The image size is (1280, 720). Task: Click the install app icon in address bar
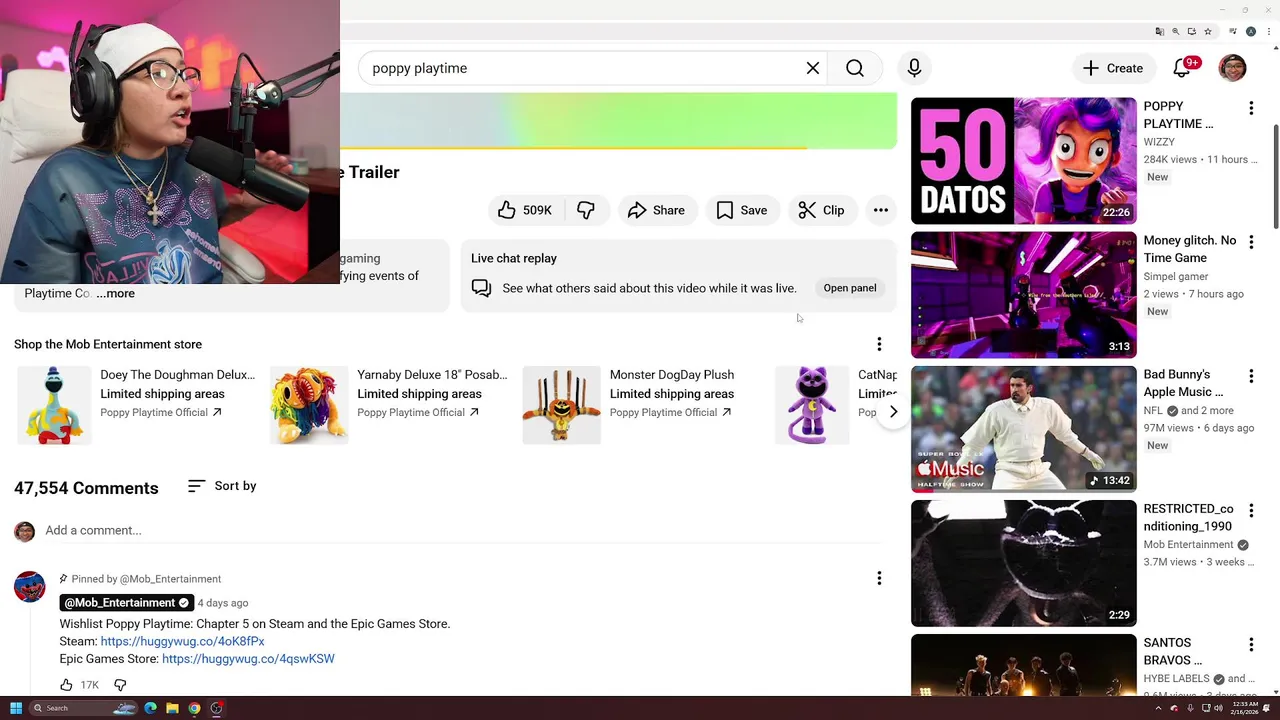1192,32
